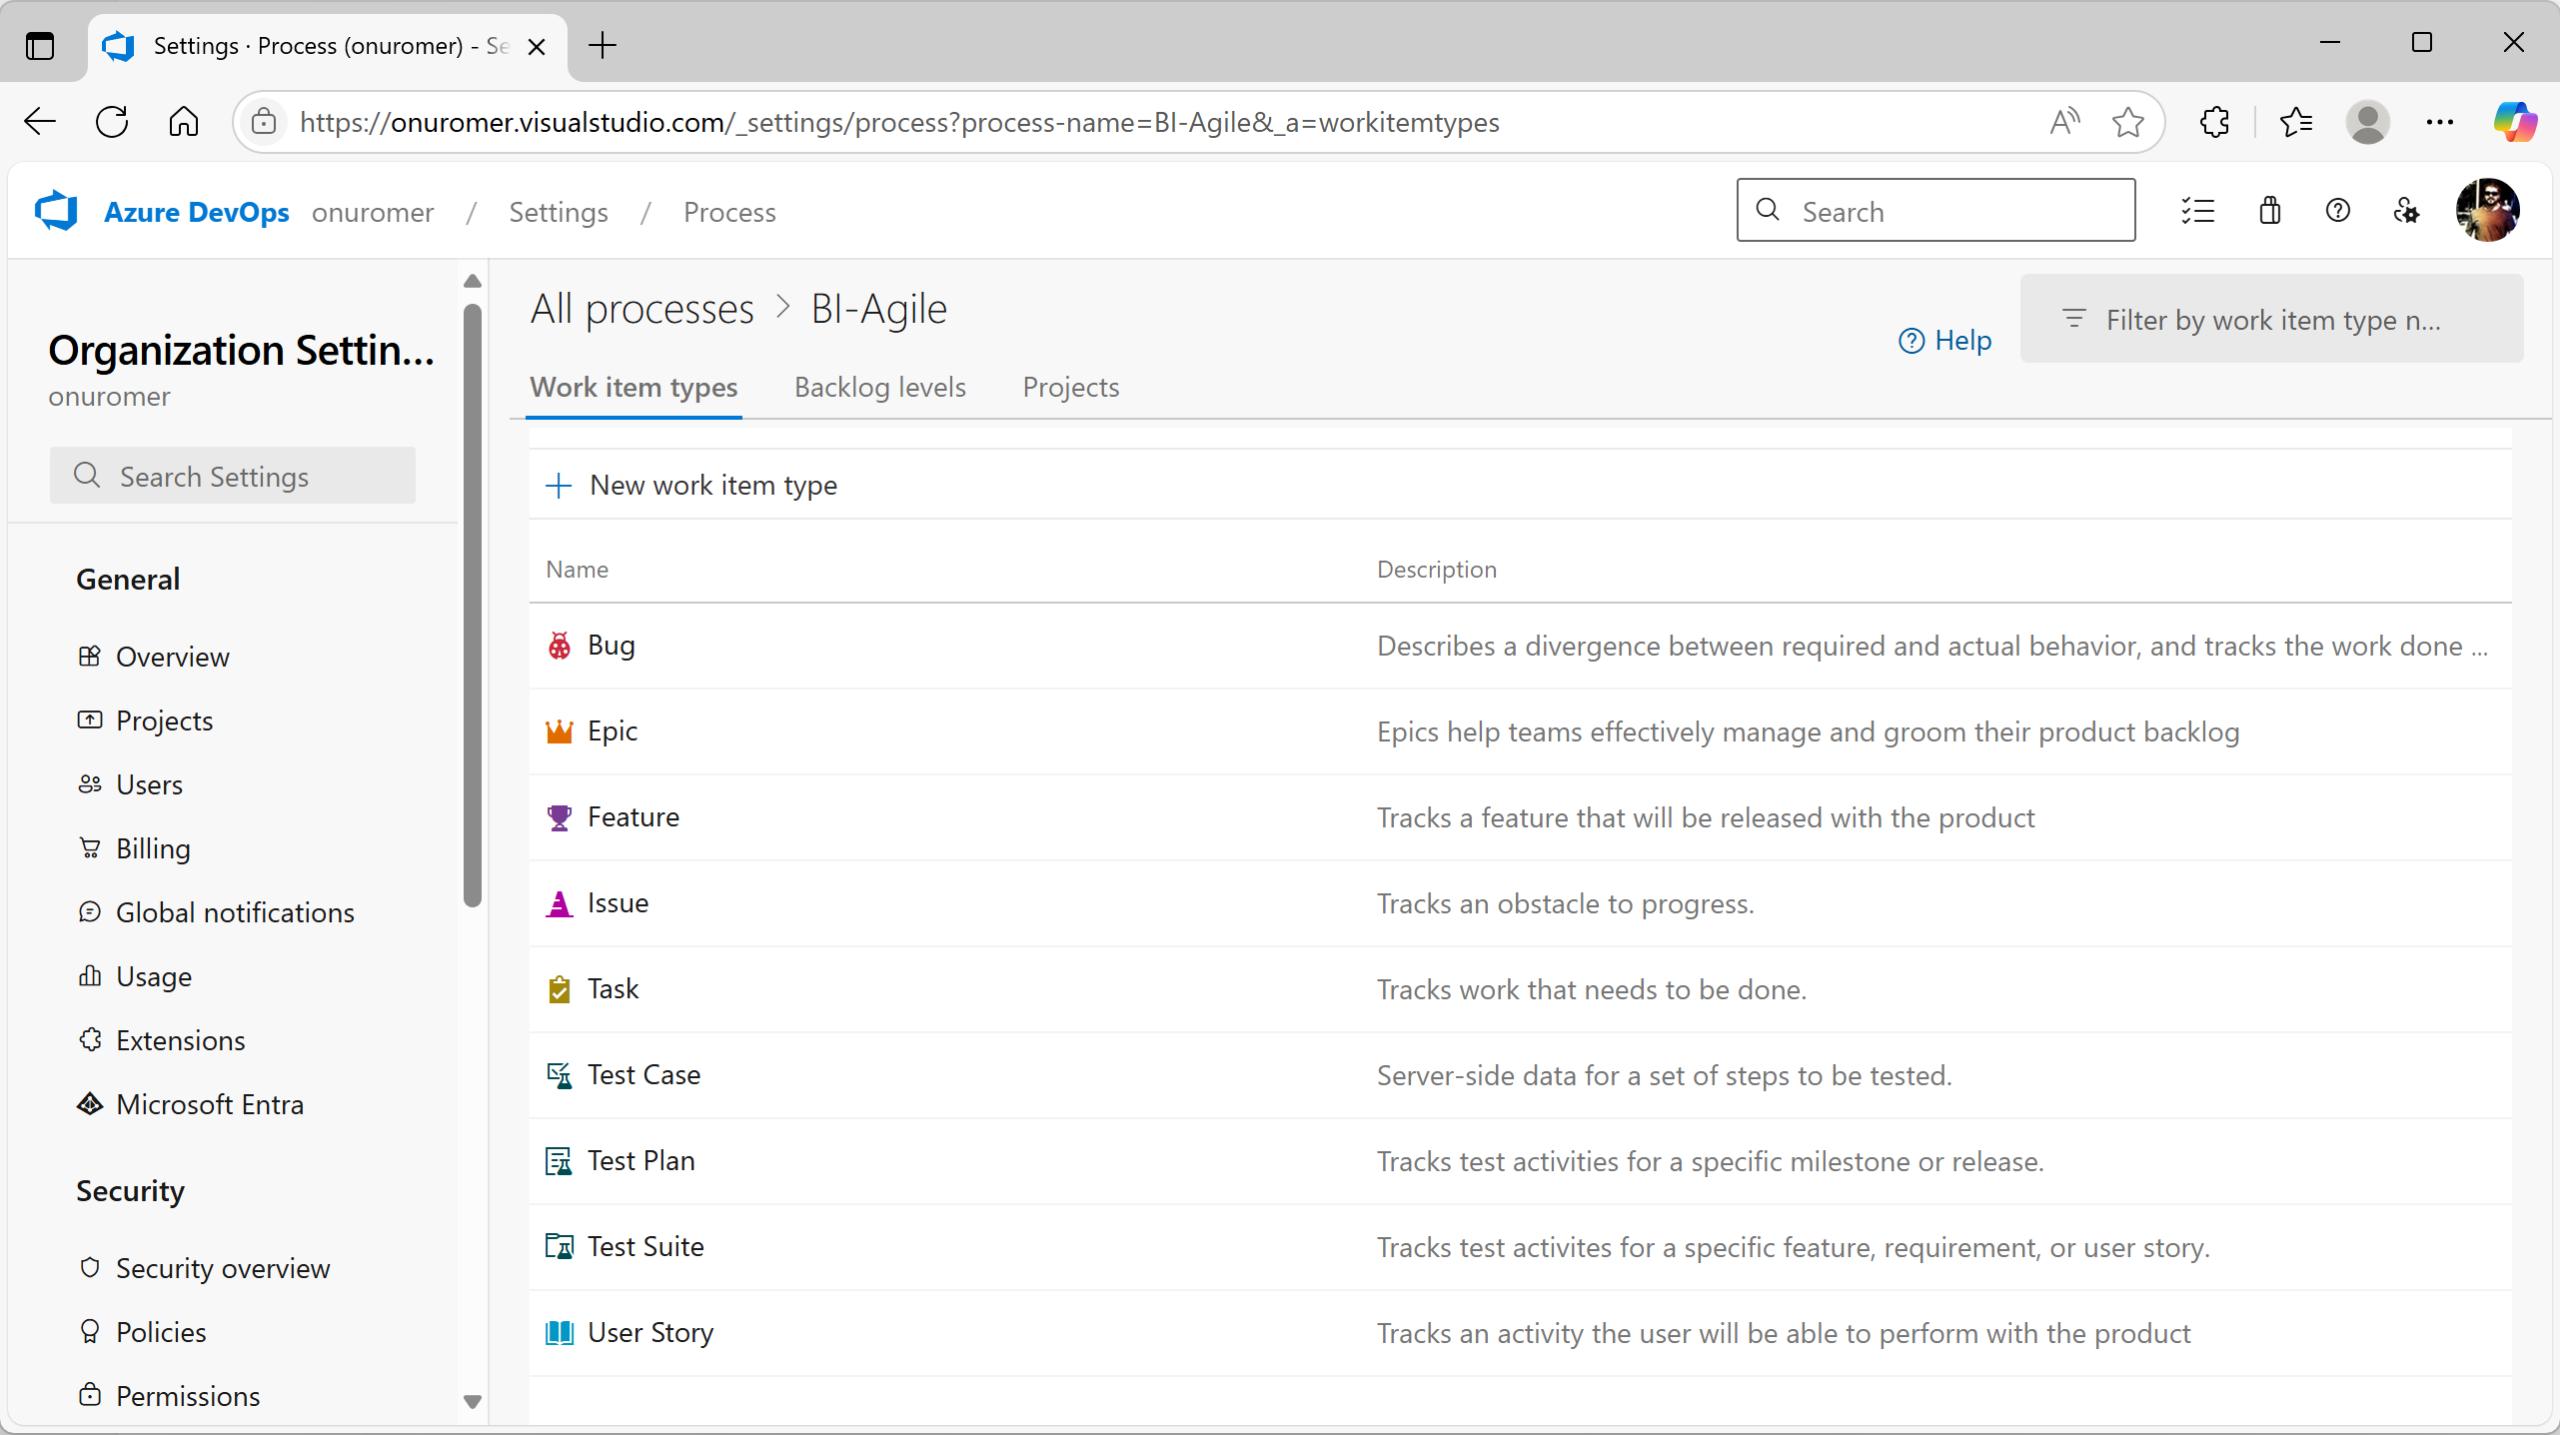Click New work item type button
The height and width of the screenshot is (1435, 2560).
[692, 486]
